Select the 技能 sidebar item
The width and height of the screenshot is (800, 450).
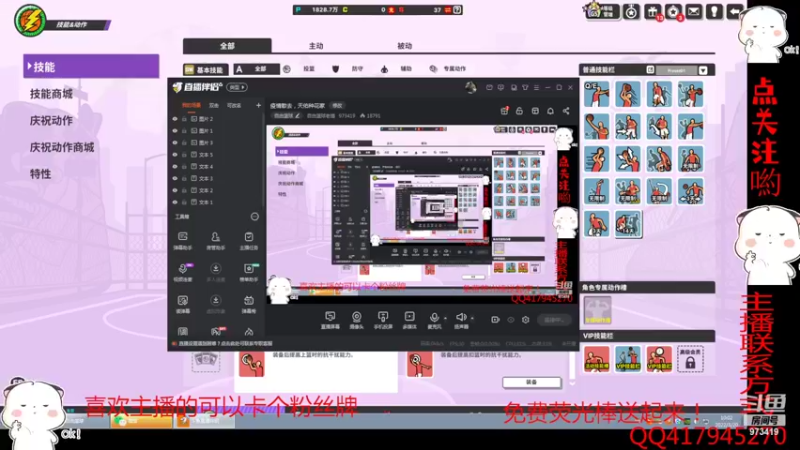pos(91,67)
